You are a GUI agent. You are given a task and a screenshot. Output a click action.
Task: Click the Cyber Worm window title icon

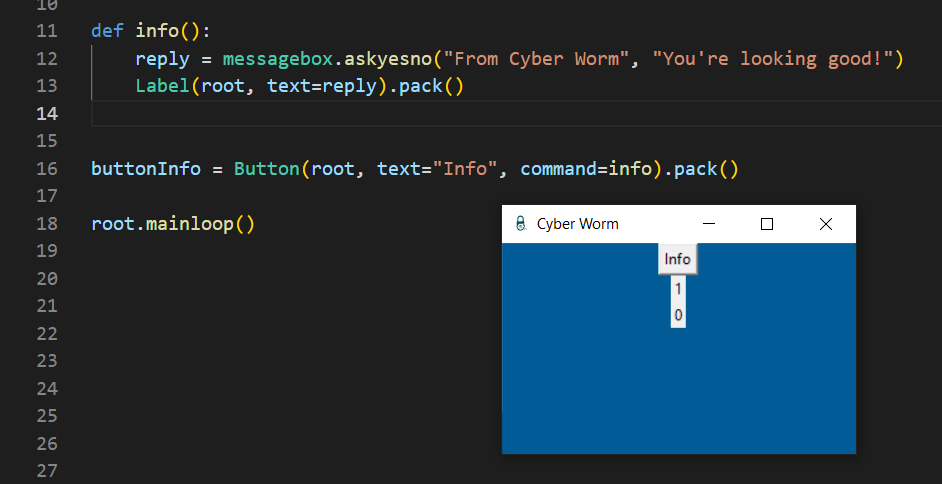coord(519,224)
